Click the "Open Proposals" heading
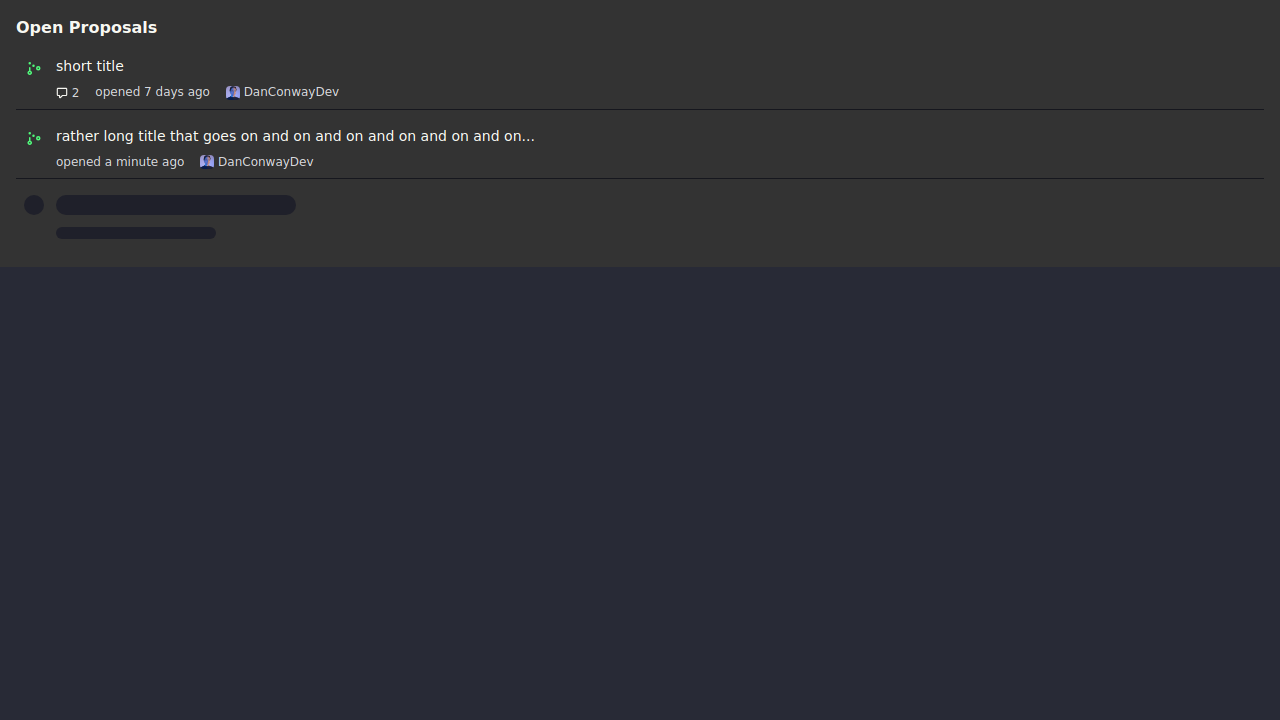 (x=86, y=27)
